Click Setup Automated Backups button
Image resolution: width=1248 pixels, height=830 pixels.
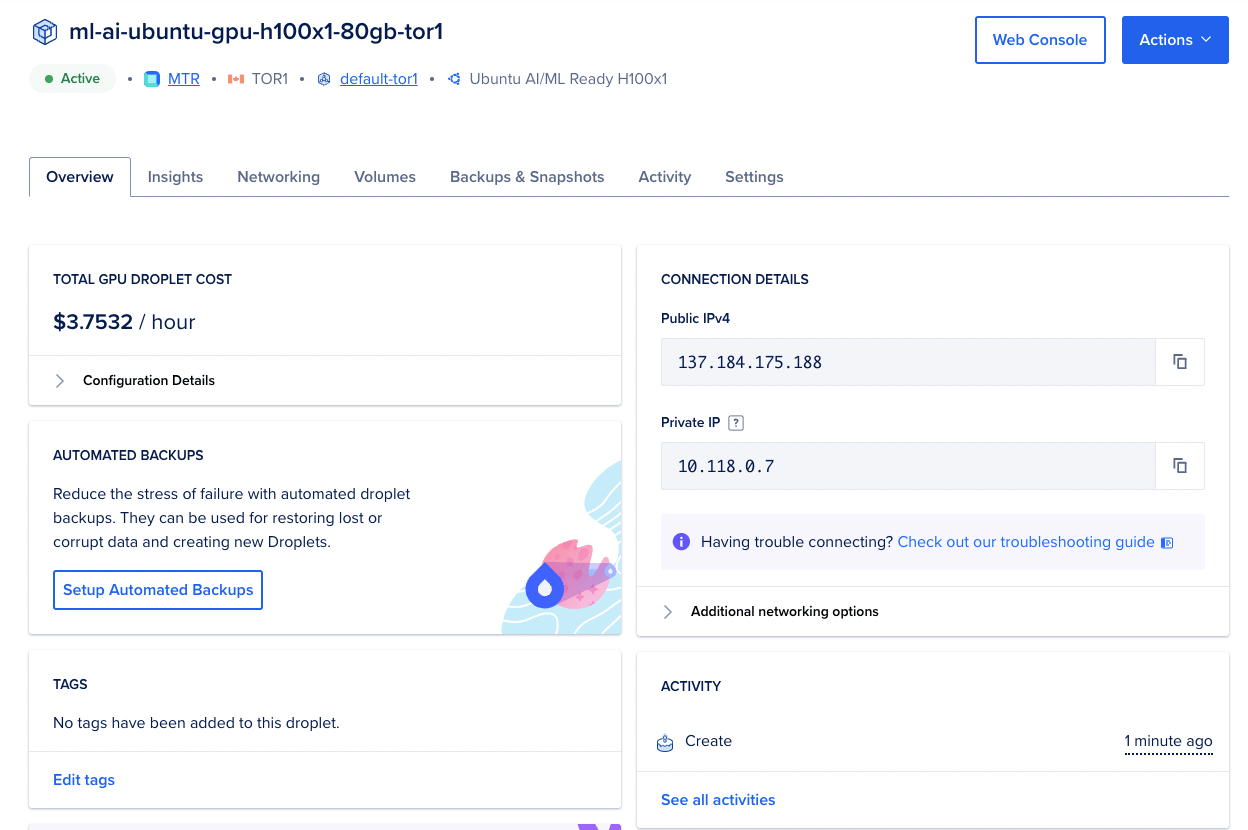pos(158,590)
